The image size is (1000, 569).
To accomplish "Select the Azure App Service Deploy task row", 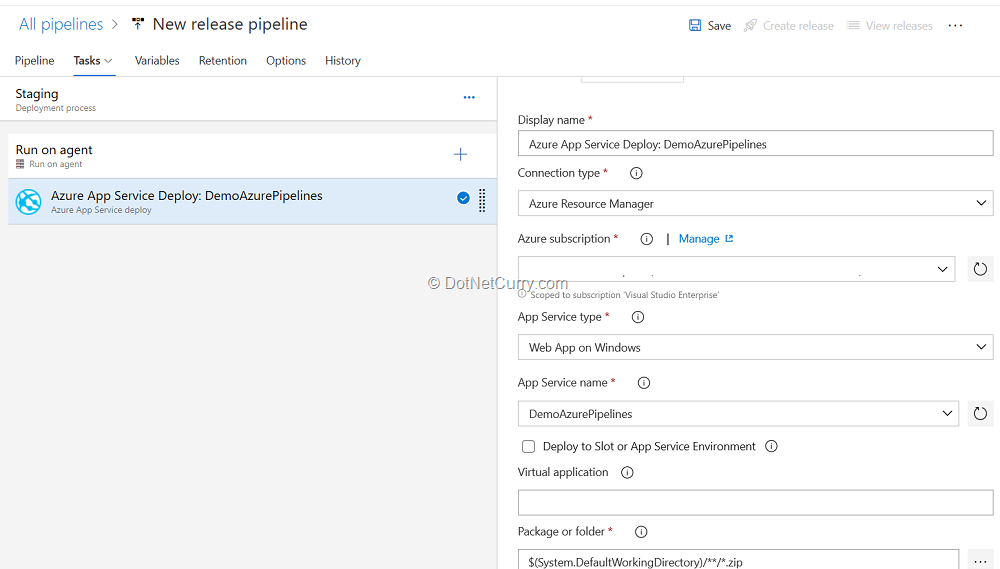I will pyautogui.click(x=253, y=202).
